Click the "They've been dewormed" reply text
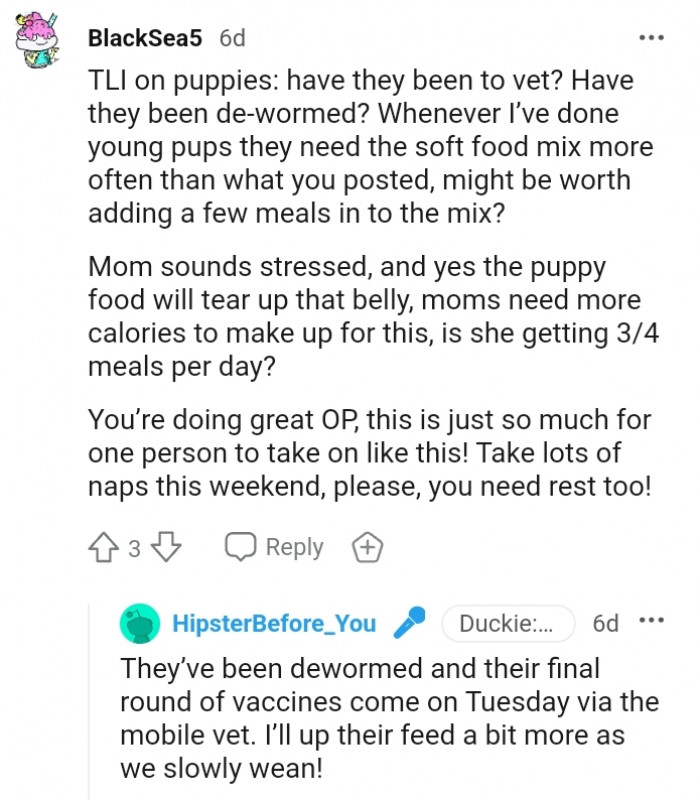Screen dimensions: 700x800 point(388,718)
